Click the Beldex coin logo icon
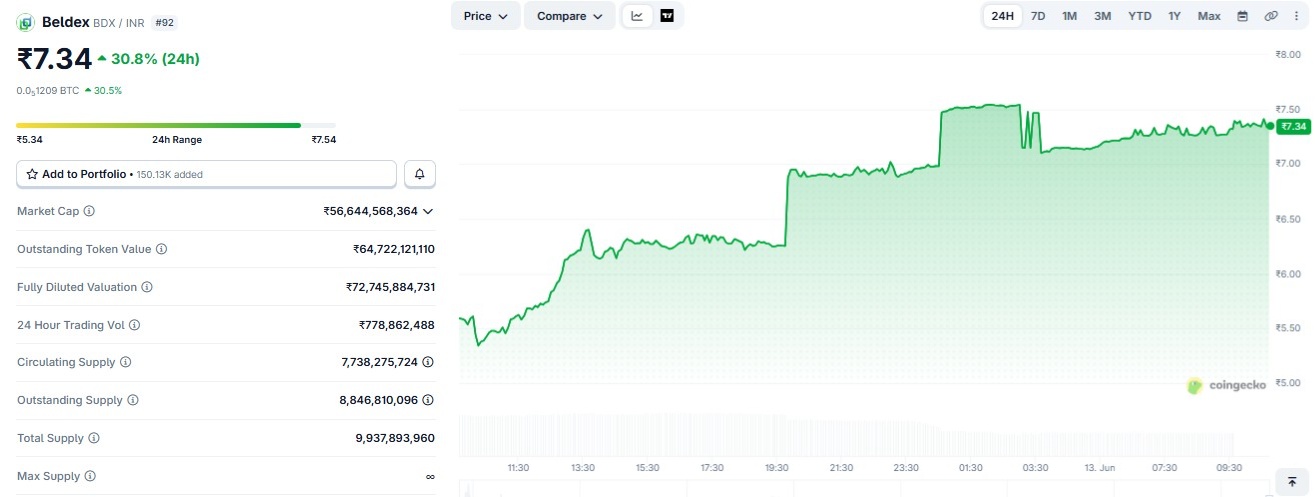The image size is (1315, 497). pos(26,22)
